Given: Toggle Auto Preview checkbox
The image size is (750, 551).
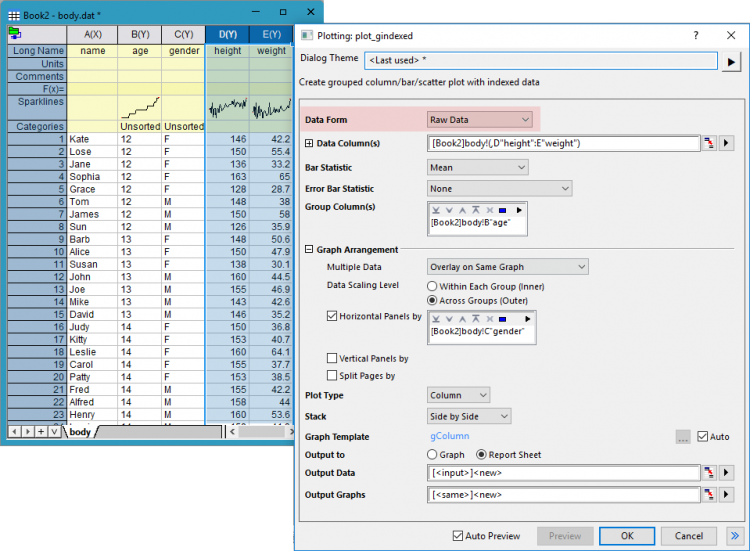Looking at the screenshot, I should pos(458,536).
